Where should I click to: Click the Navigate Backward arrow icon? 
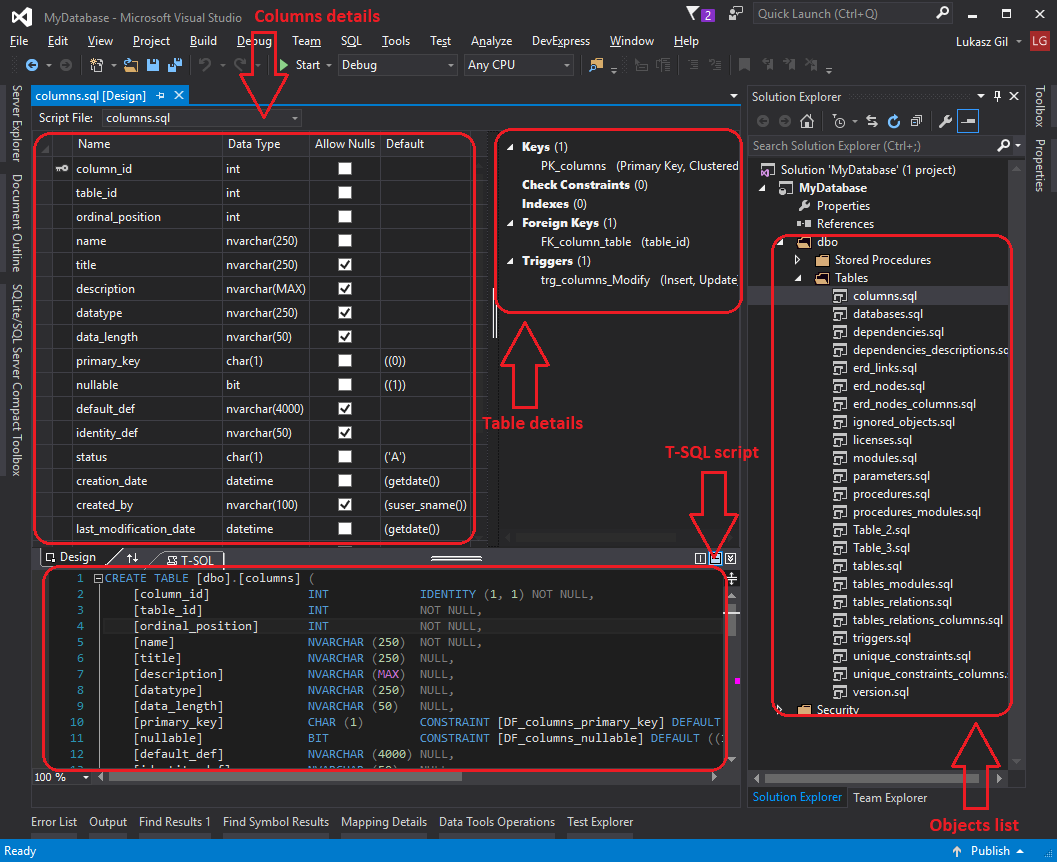tap(33, 64)
